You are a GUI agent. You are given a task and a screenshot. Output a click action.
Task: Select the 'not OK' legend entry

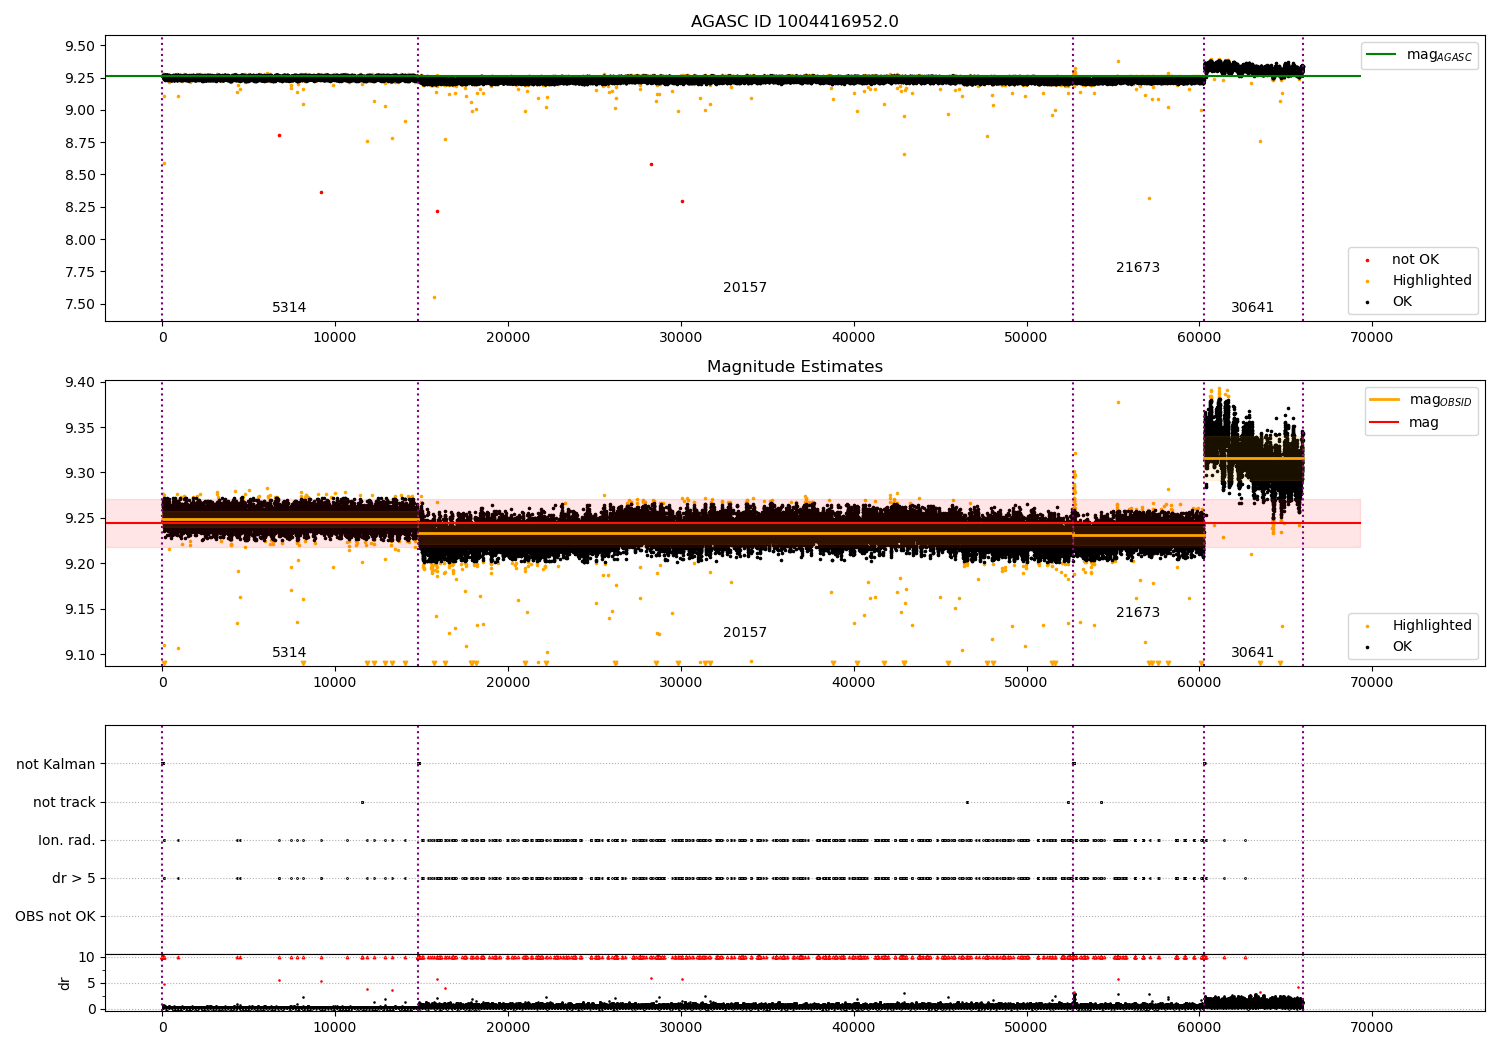coord(1415,260)
